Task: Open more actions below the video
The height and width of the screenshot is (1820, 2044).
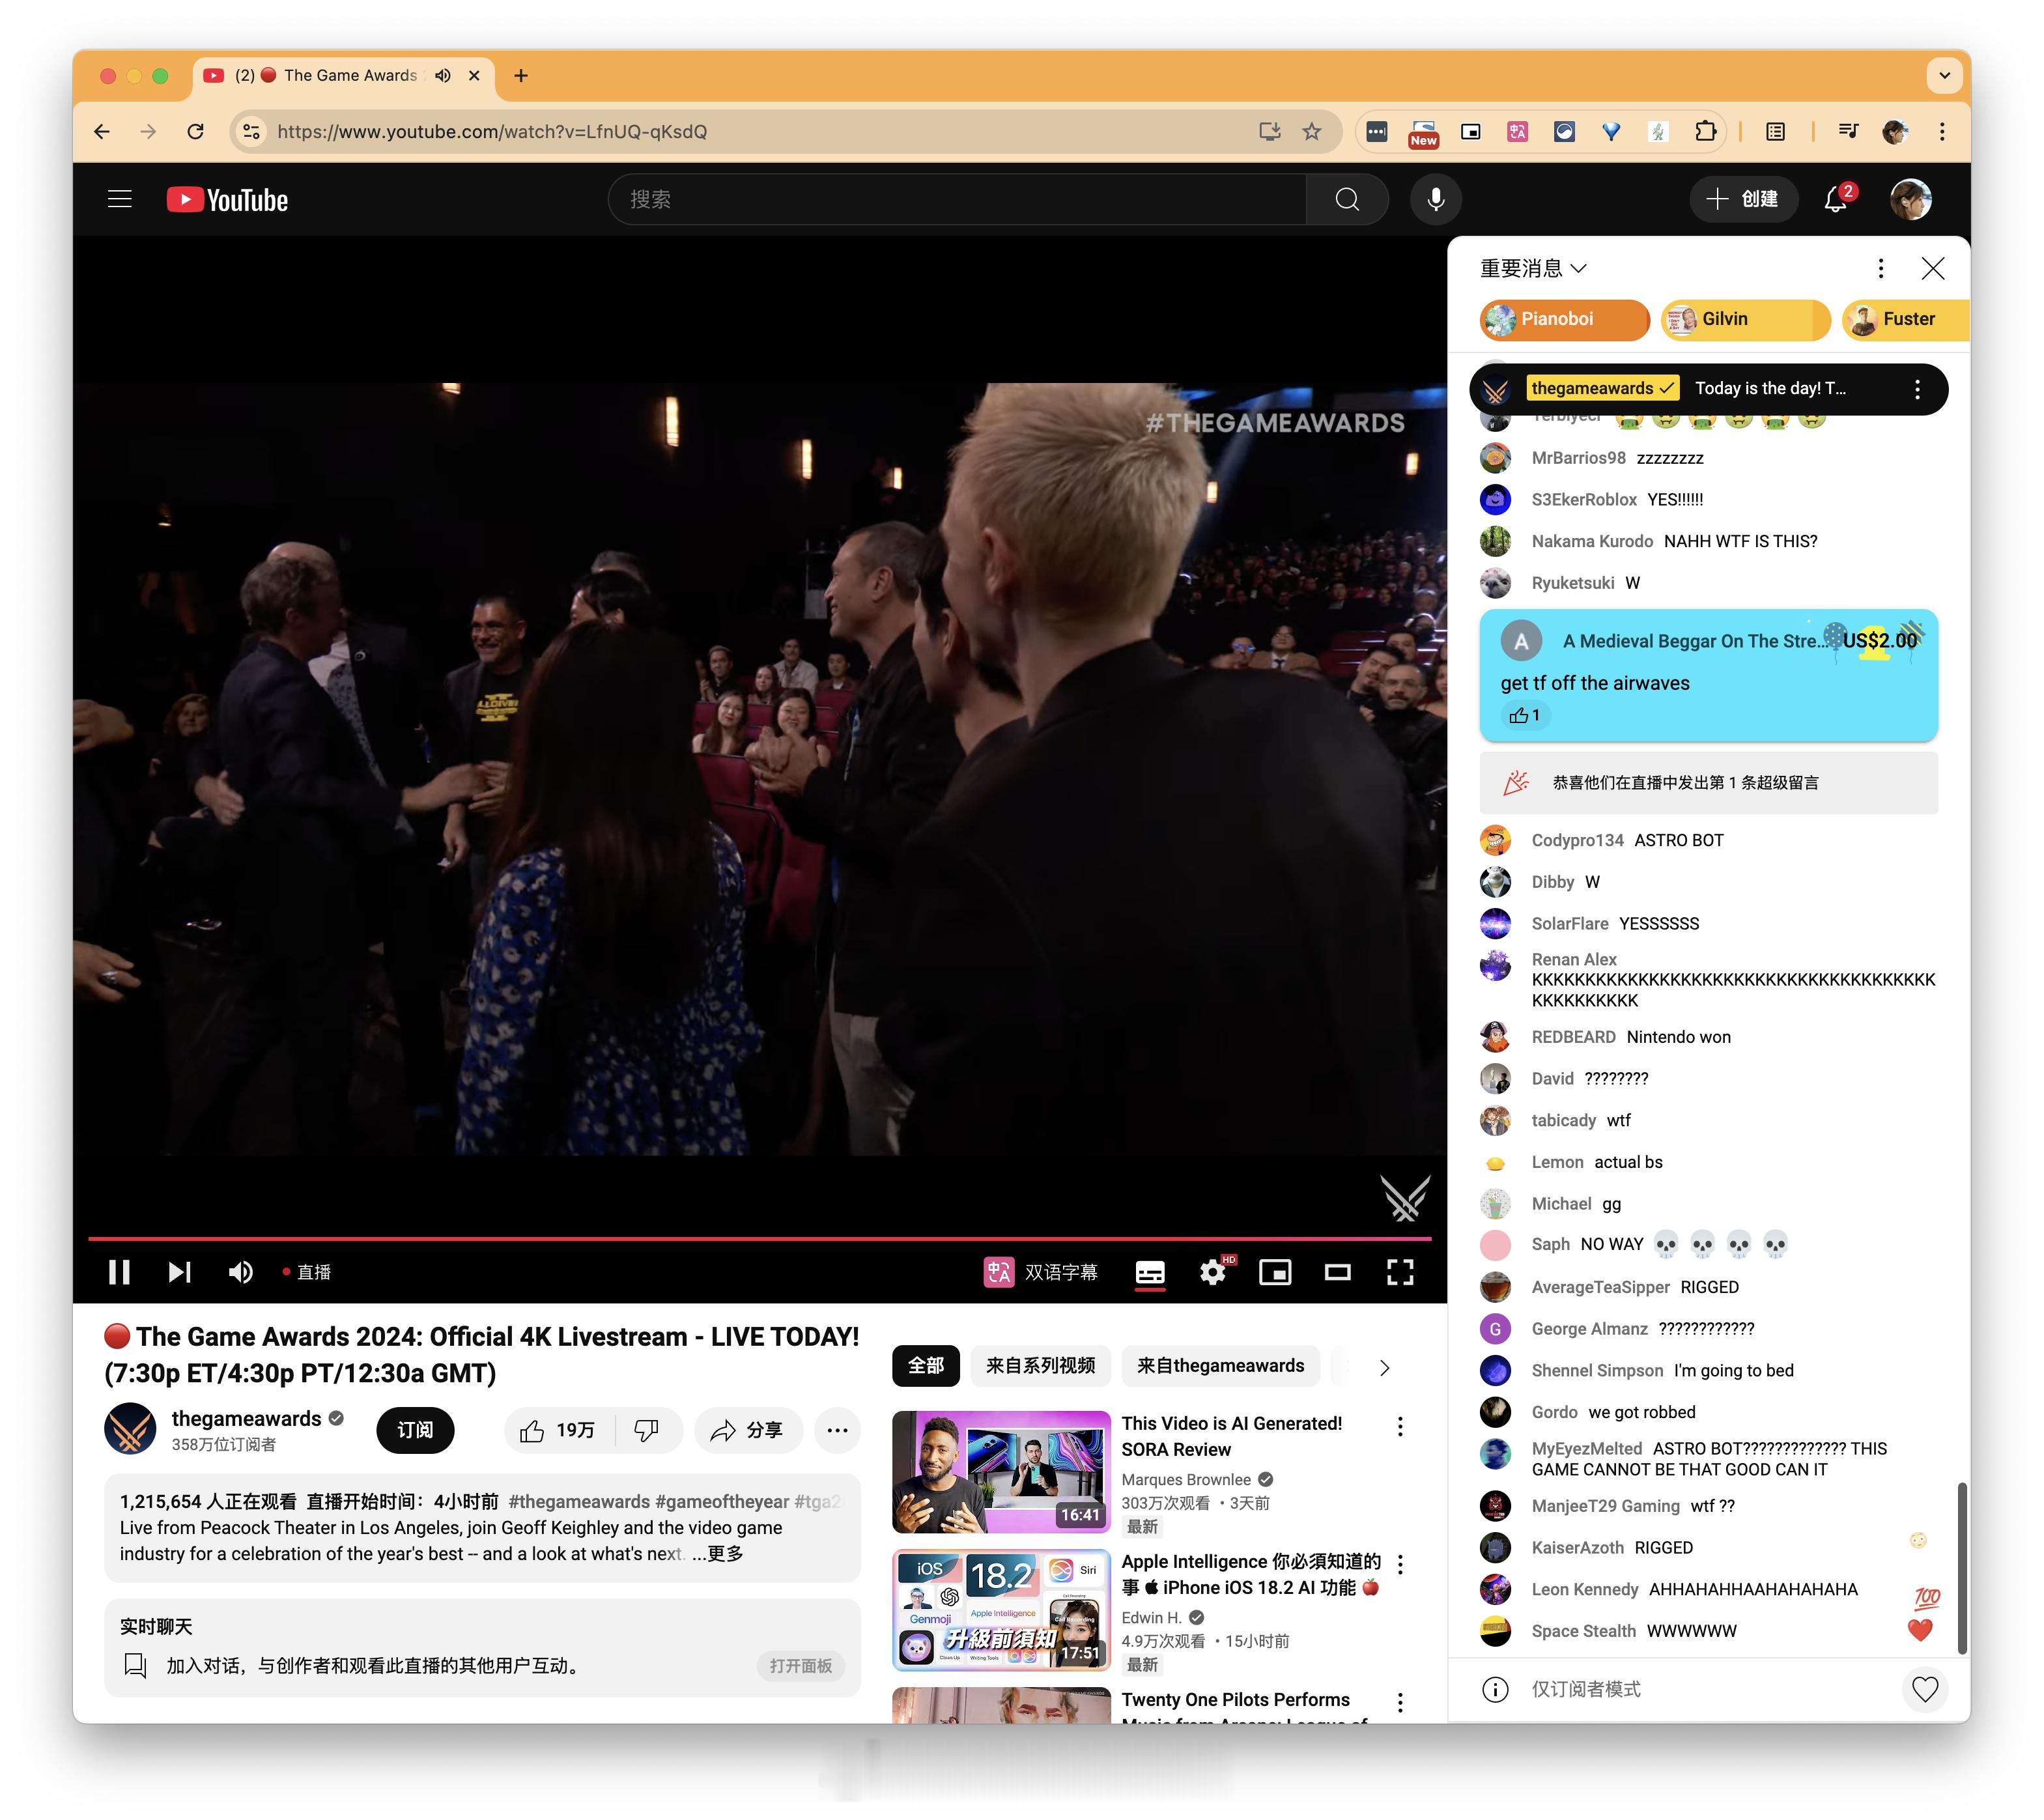Action: click(x=838, y=1430)
